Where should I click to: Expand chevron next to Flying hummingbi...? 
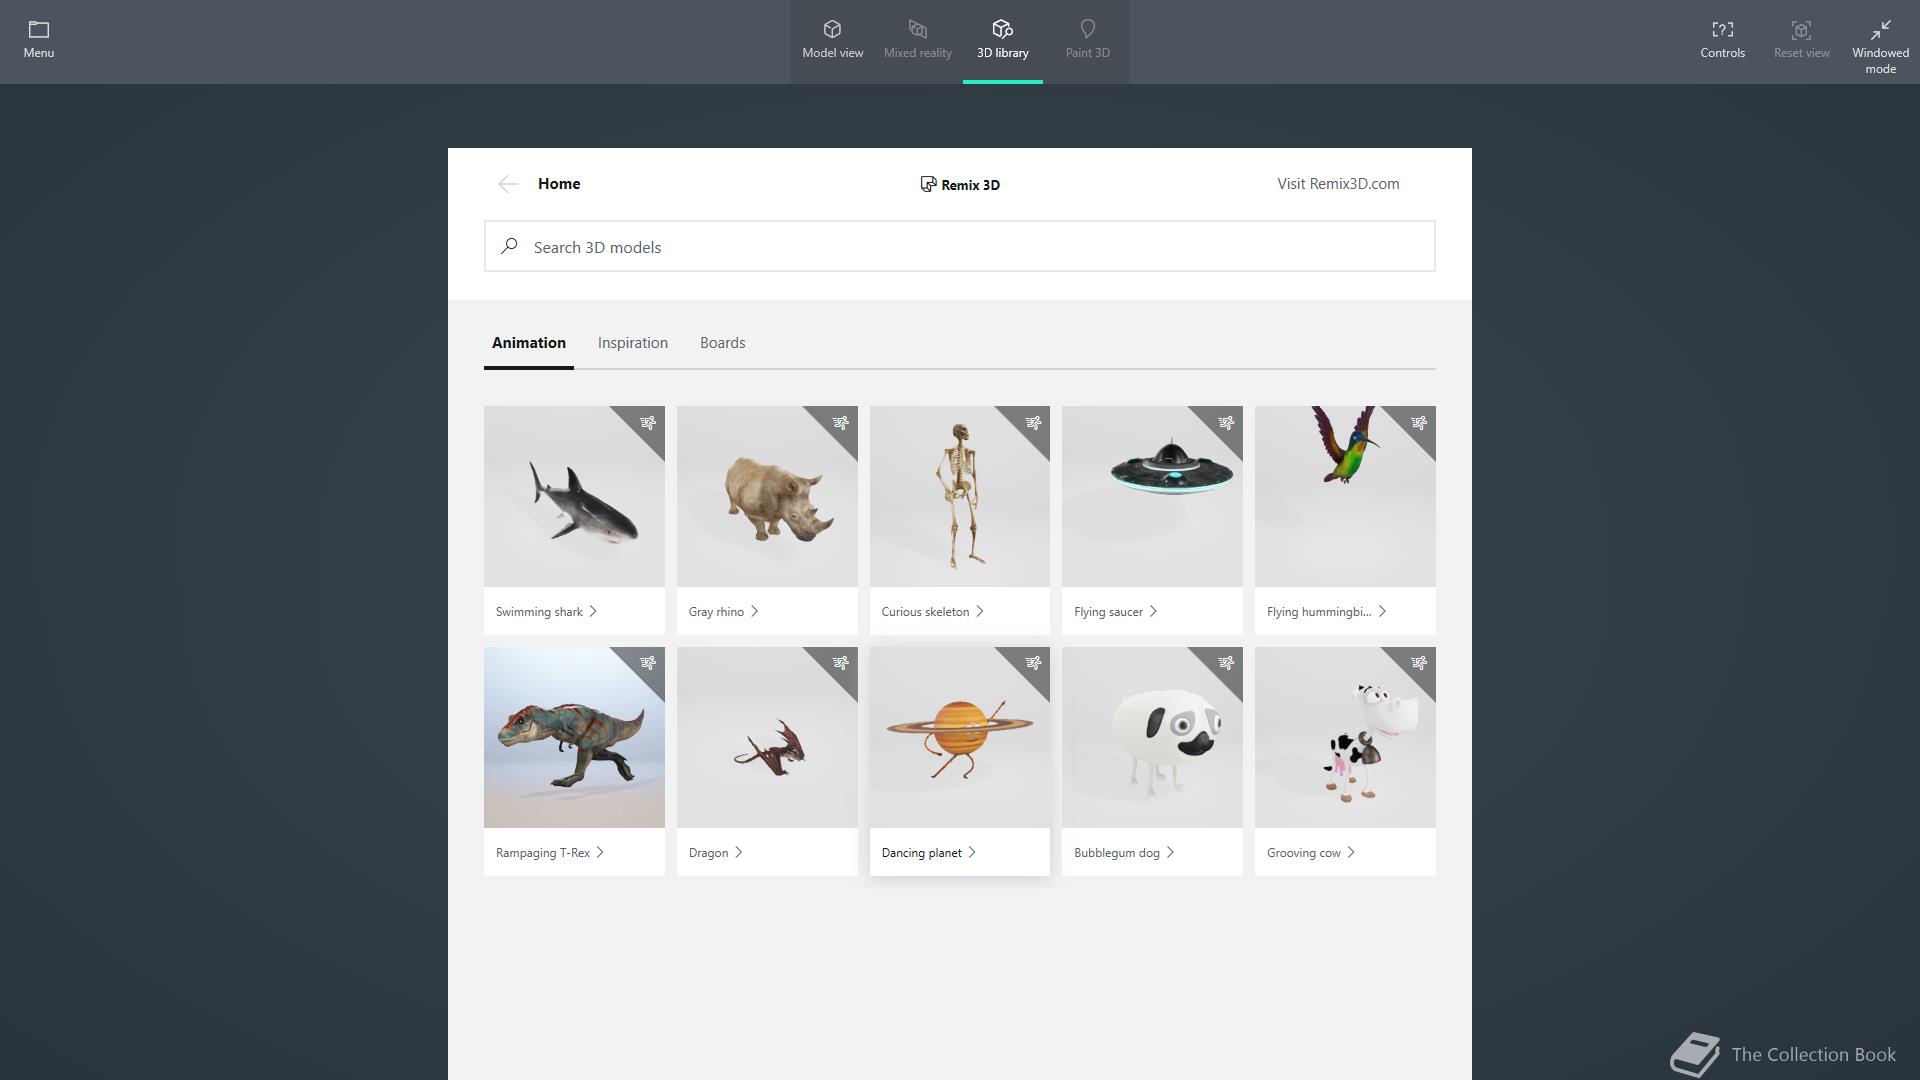pyautogui.click(x=1382, y=611)
